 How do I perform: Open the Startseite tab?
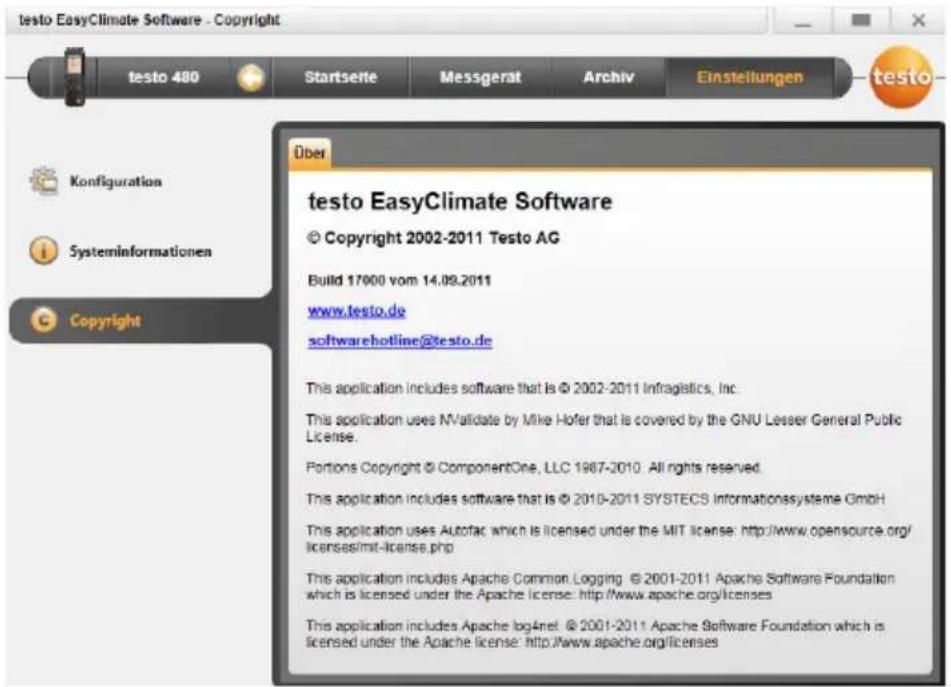[341, 78]
